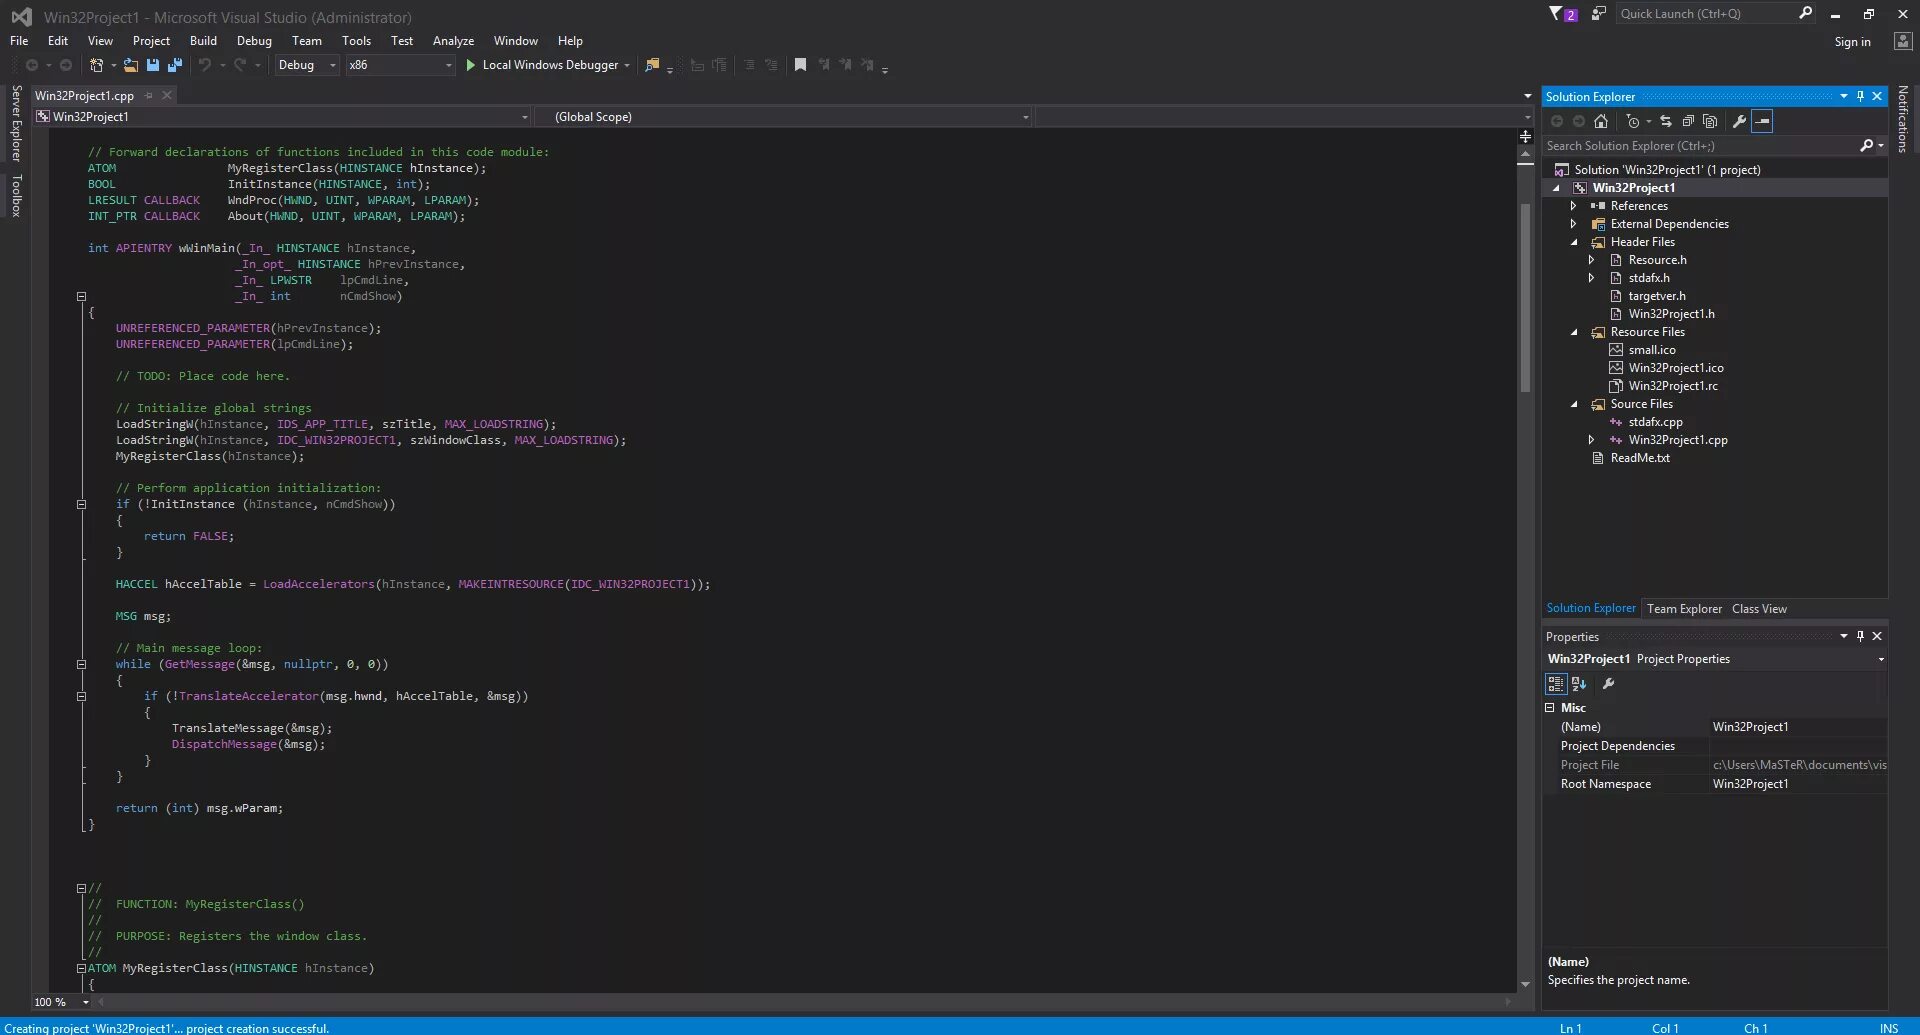Open Class View
Screen dimensions: 1920x1035
click(1759, 608)
